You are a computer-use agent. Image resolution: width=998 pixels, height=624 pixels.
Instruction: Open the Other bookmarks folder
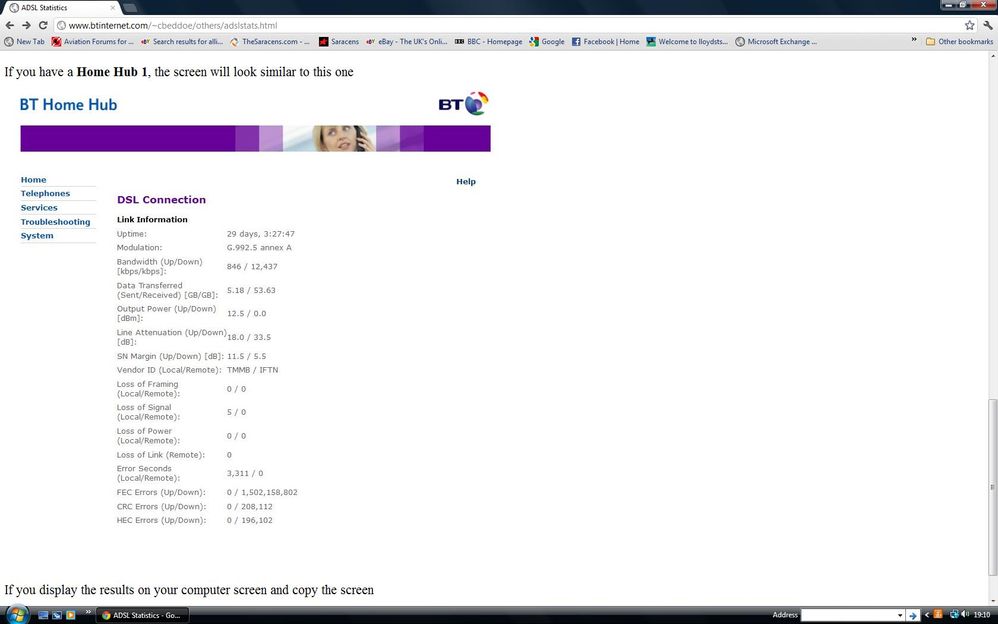(959, 41)
